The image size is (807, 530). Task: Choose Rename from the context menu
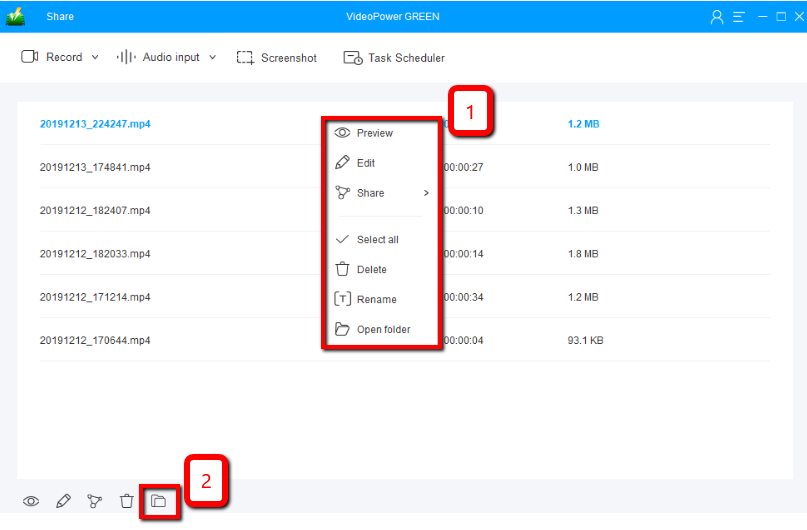[376, 300]
